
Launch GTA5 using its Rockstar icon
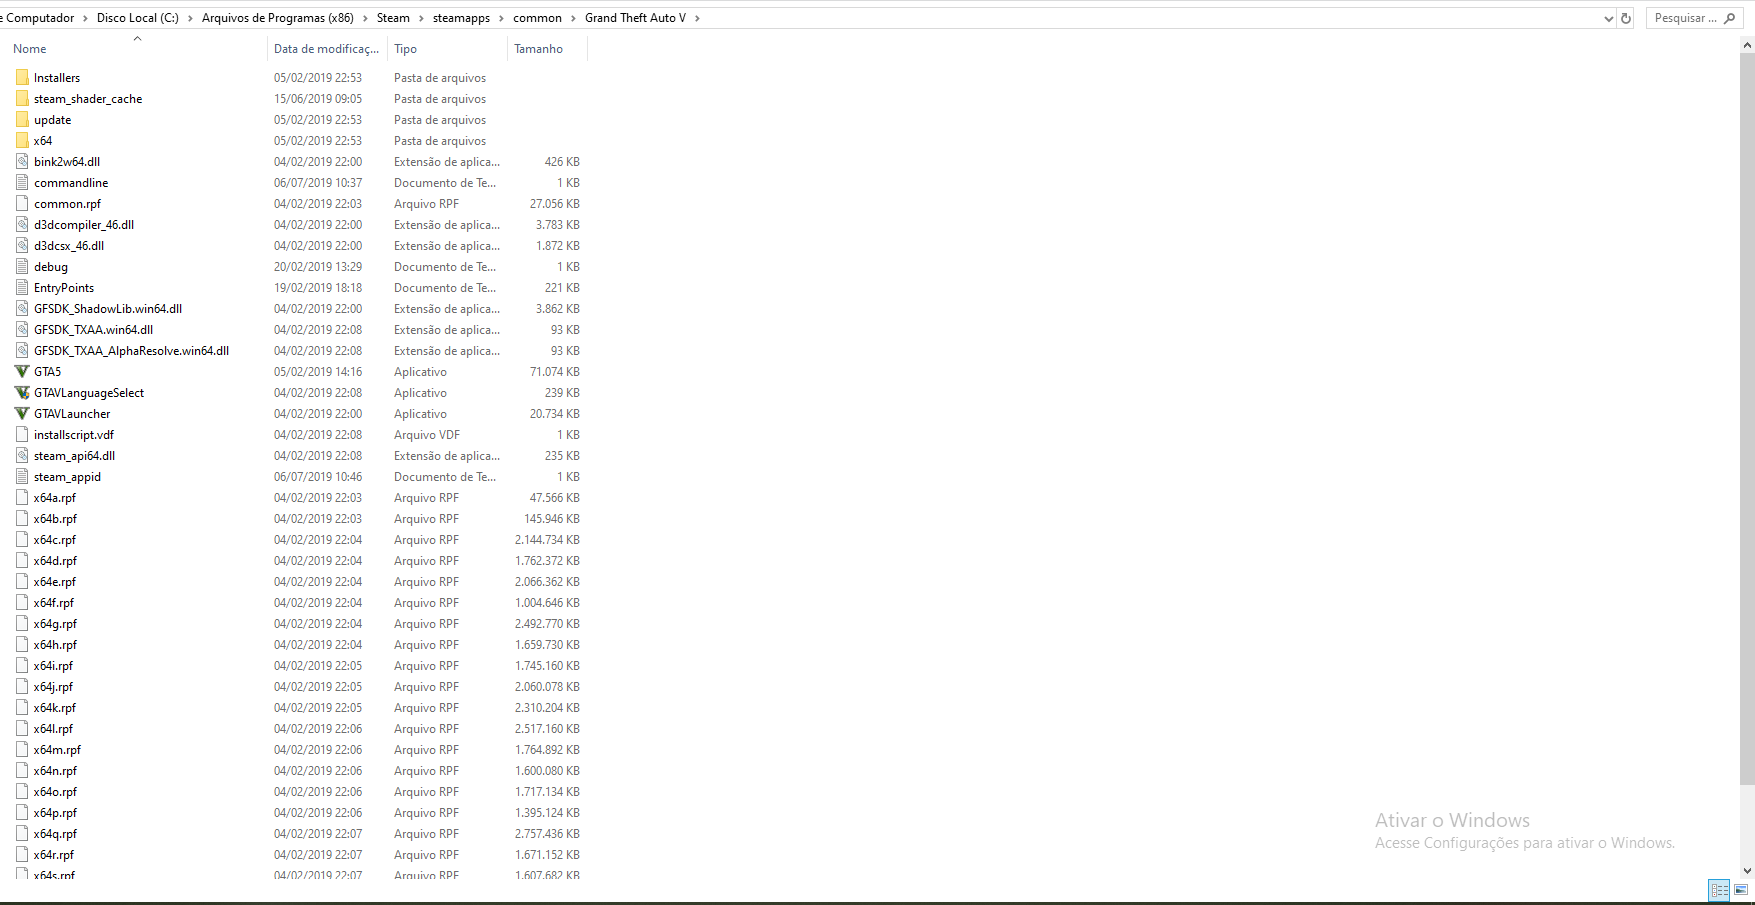pyautogui.click(x=47, y=371)
